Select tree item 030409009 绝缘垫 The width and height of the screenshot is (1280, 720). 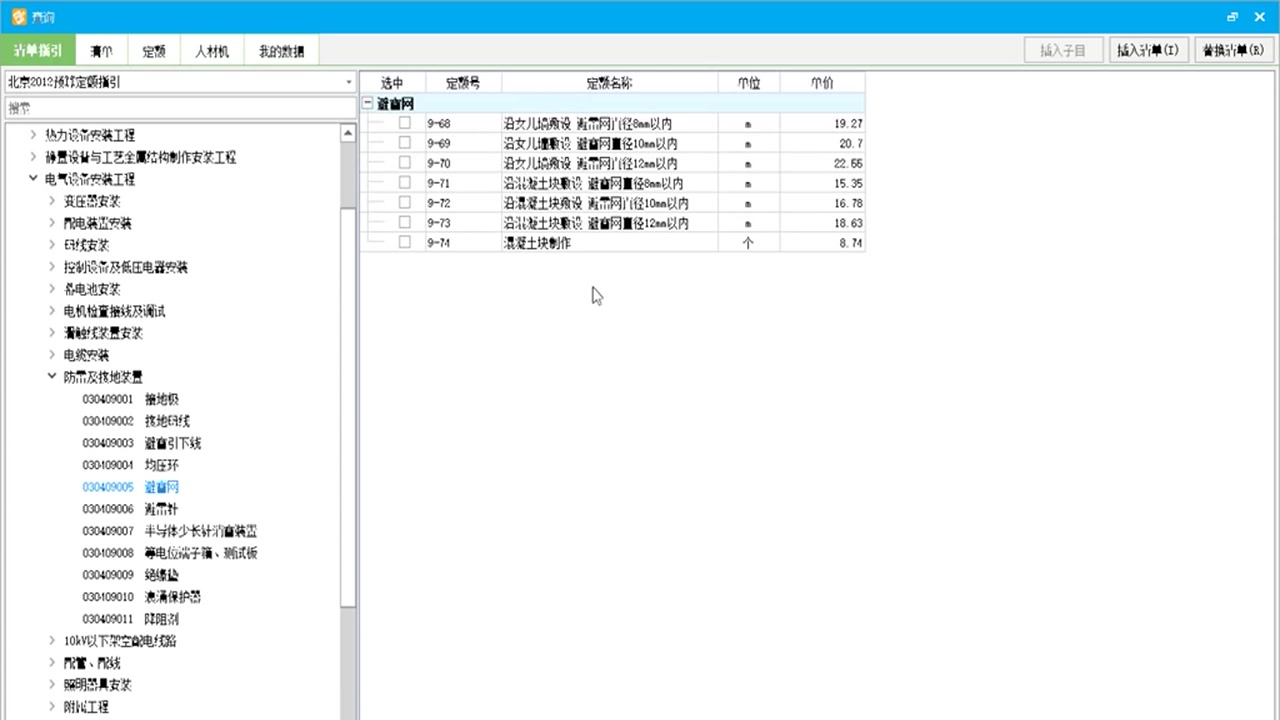point(130,575)
